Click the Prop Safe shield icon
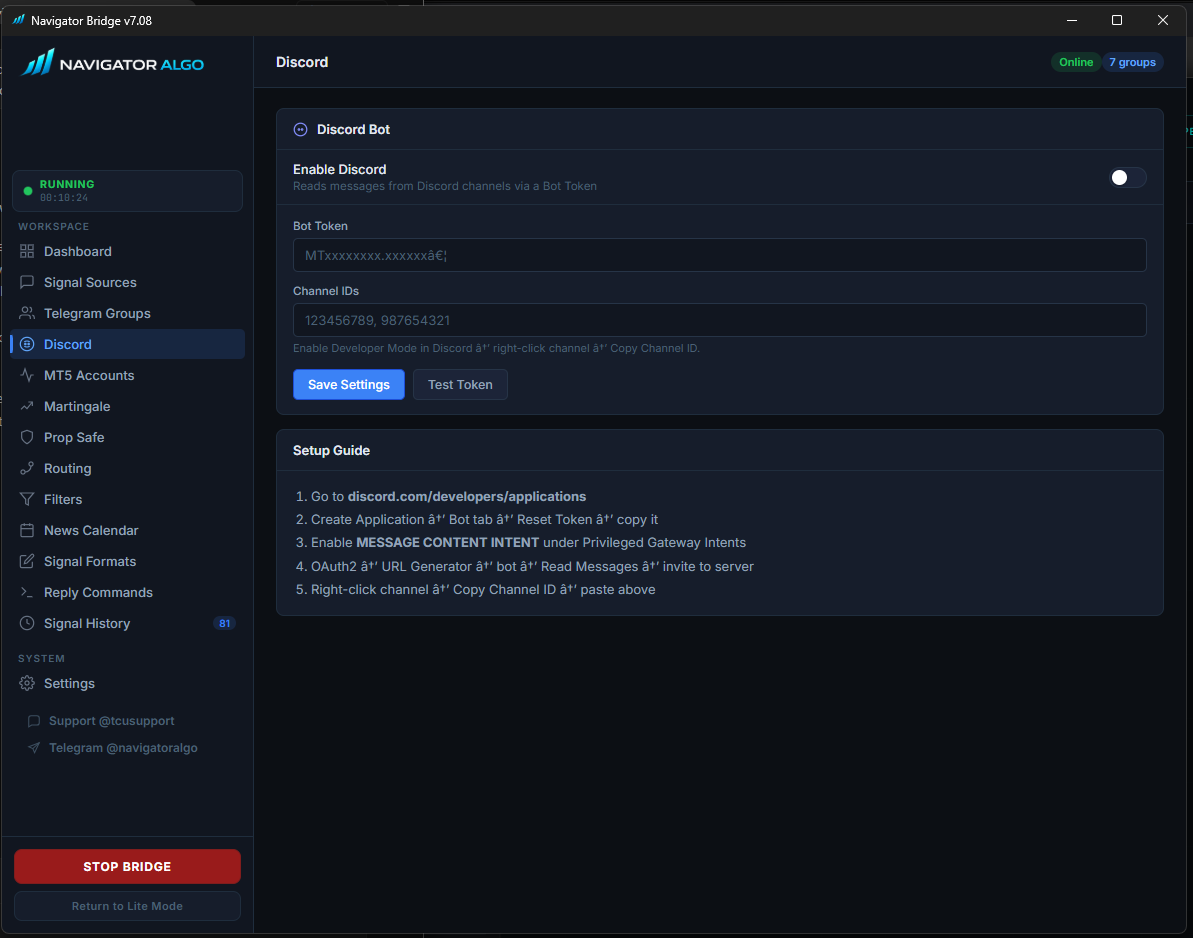The height and width of the screenshot is (938, 1193). tap(27, 437)
